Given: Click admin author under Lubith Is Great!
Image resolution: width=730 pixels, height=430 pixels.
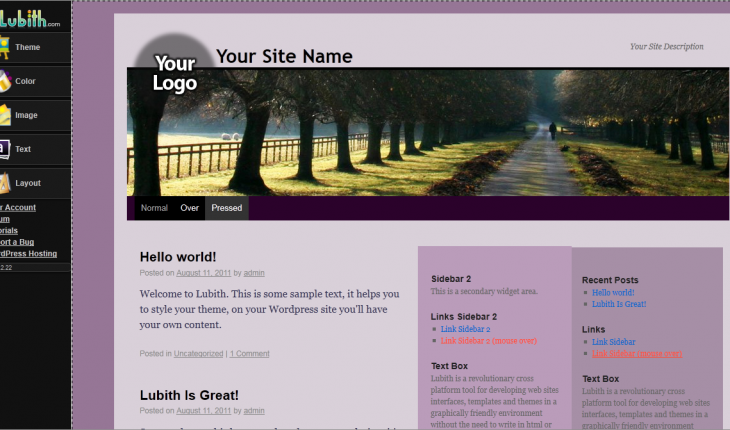Looking at the screenshot, I should point(254,411).
